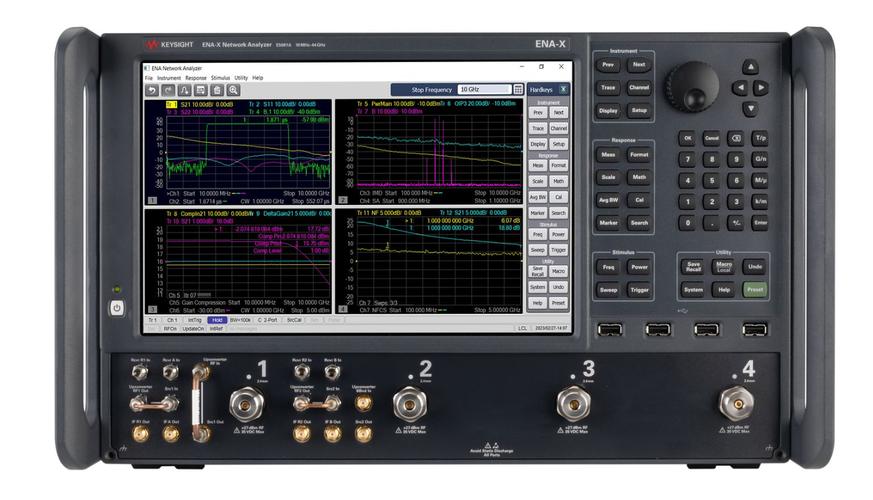Select window number 4 badge on the plot
The image size is (873, 500).
click(343, 309)
